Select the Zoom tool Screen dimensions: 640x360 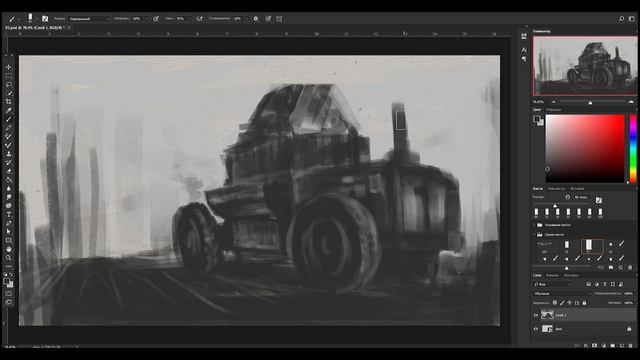click(9, 258)
